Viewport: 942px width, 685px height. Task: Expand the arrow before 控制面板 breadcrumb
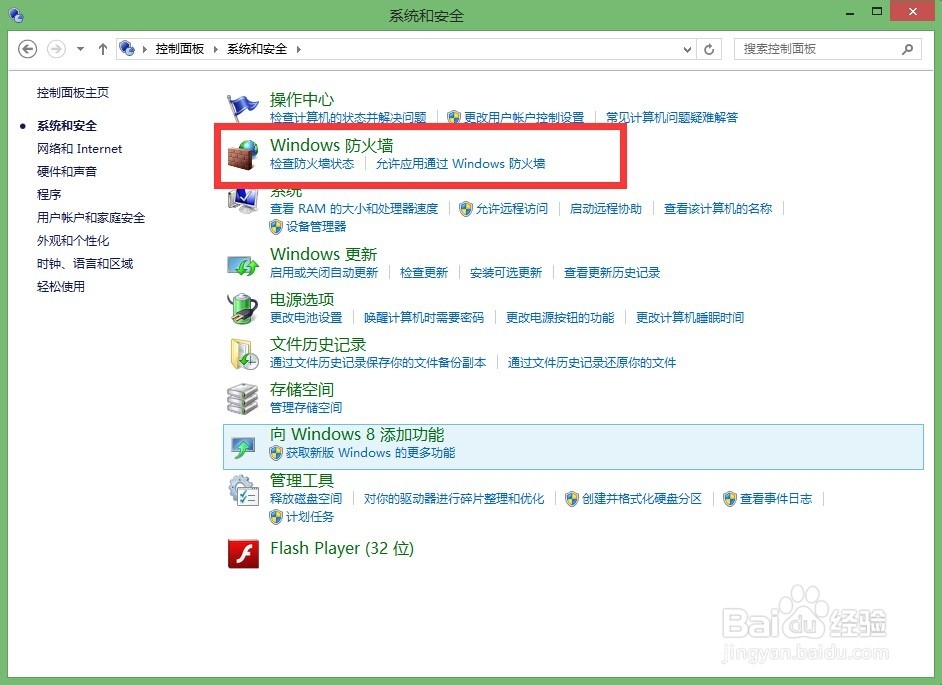(x=145, y=49)
